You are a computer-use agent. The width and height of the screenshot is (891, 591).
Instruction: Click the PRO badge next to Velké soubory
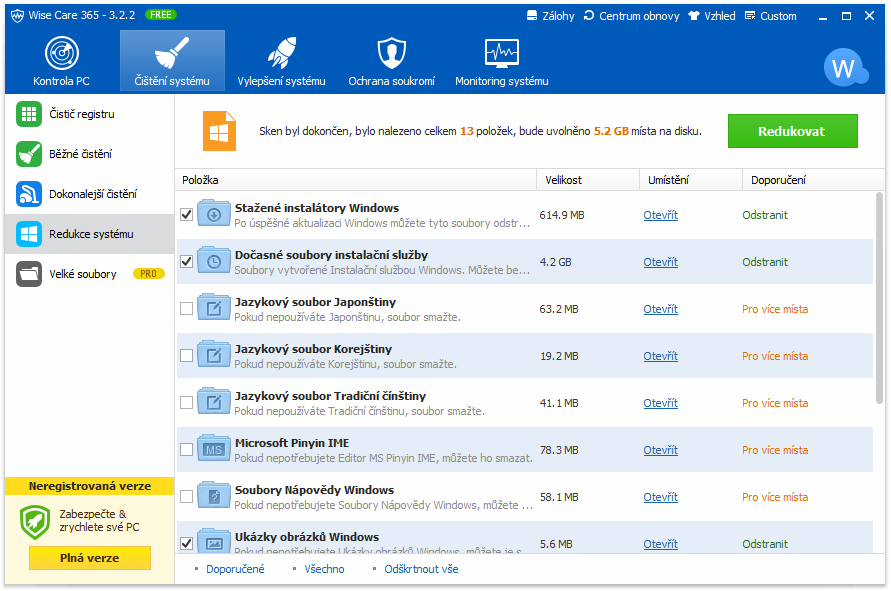coord(148,274)
